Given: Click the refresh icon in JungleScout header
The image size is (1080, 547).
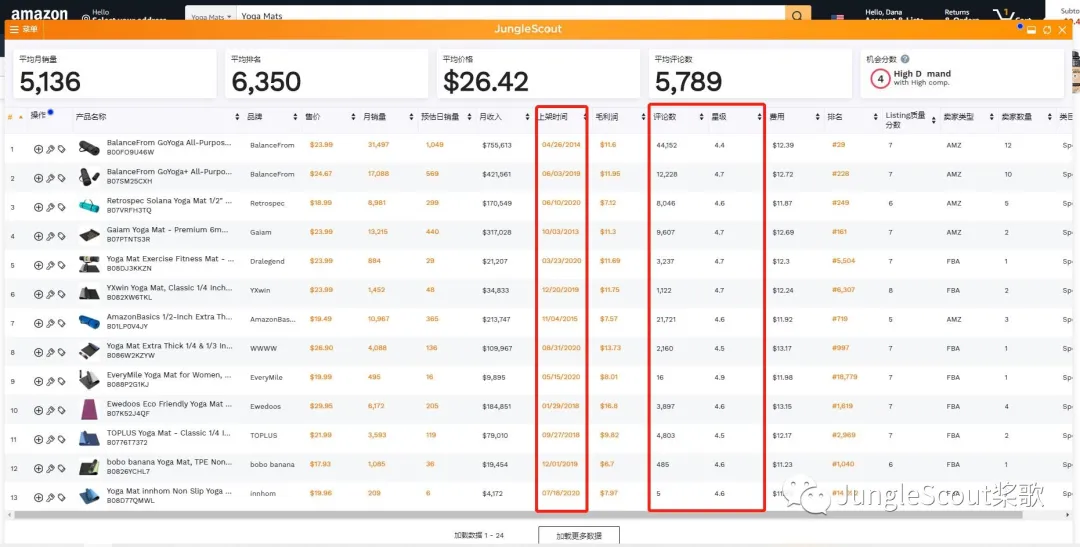Looking at the screenshot, I should coord(1047,30).
